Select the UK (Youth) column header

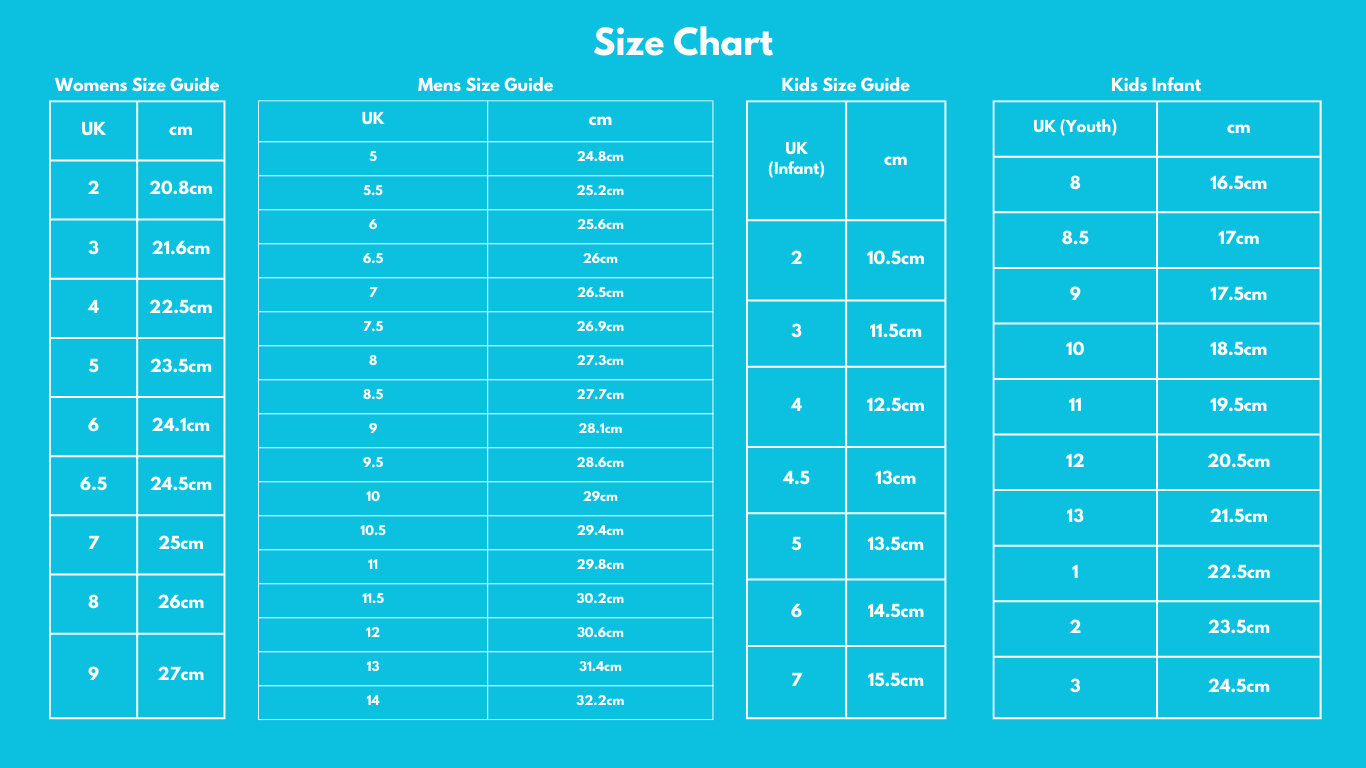click(1075, 127)
